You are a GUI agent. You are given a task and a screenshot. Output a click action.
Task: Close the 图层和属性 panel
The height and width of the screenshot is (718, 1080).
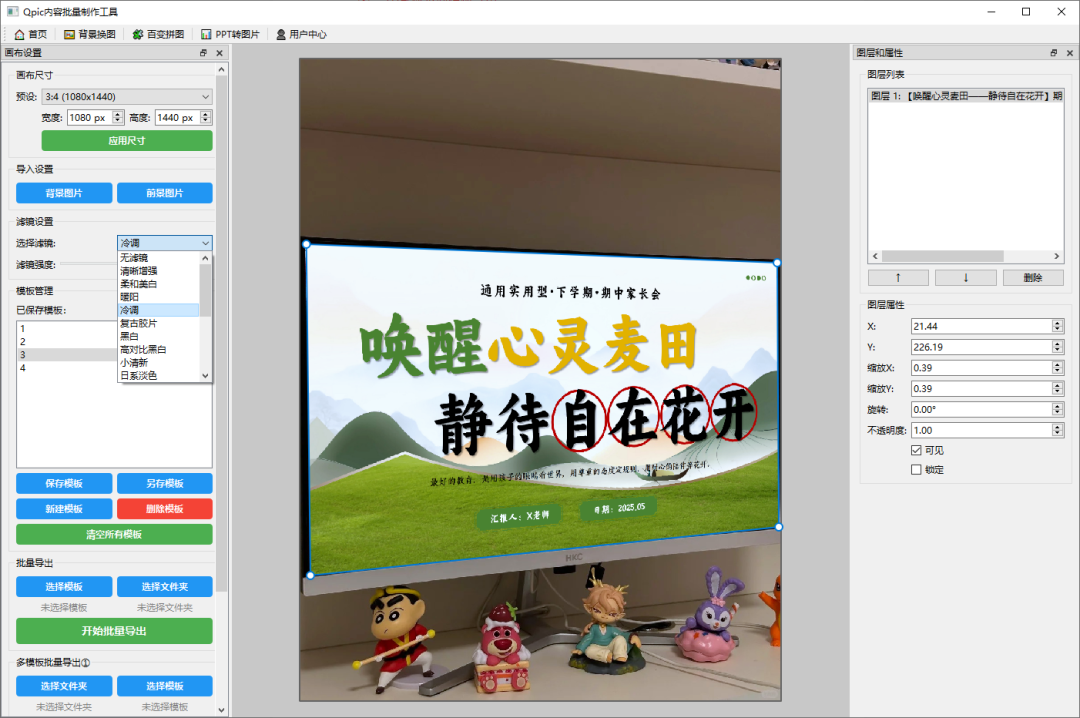[1068, 53]
